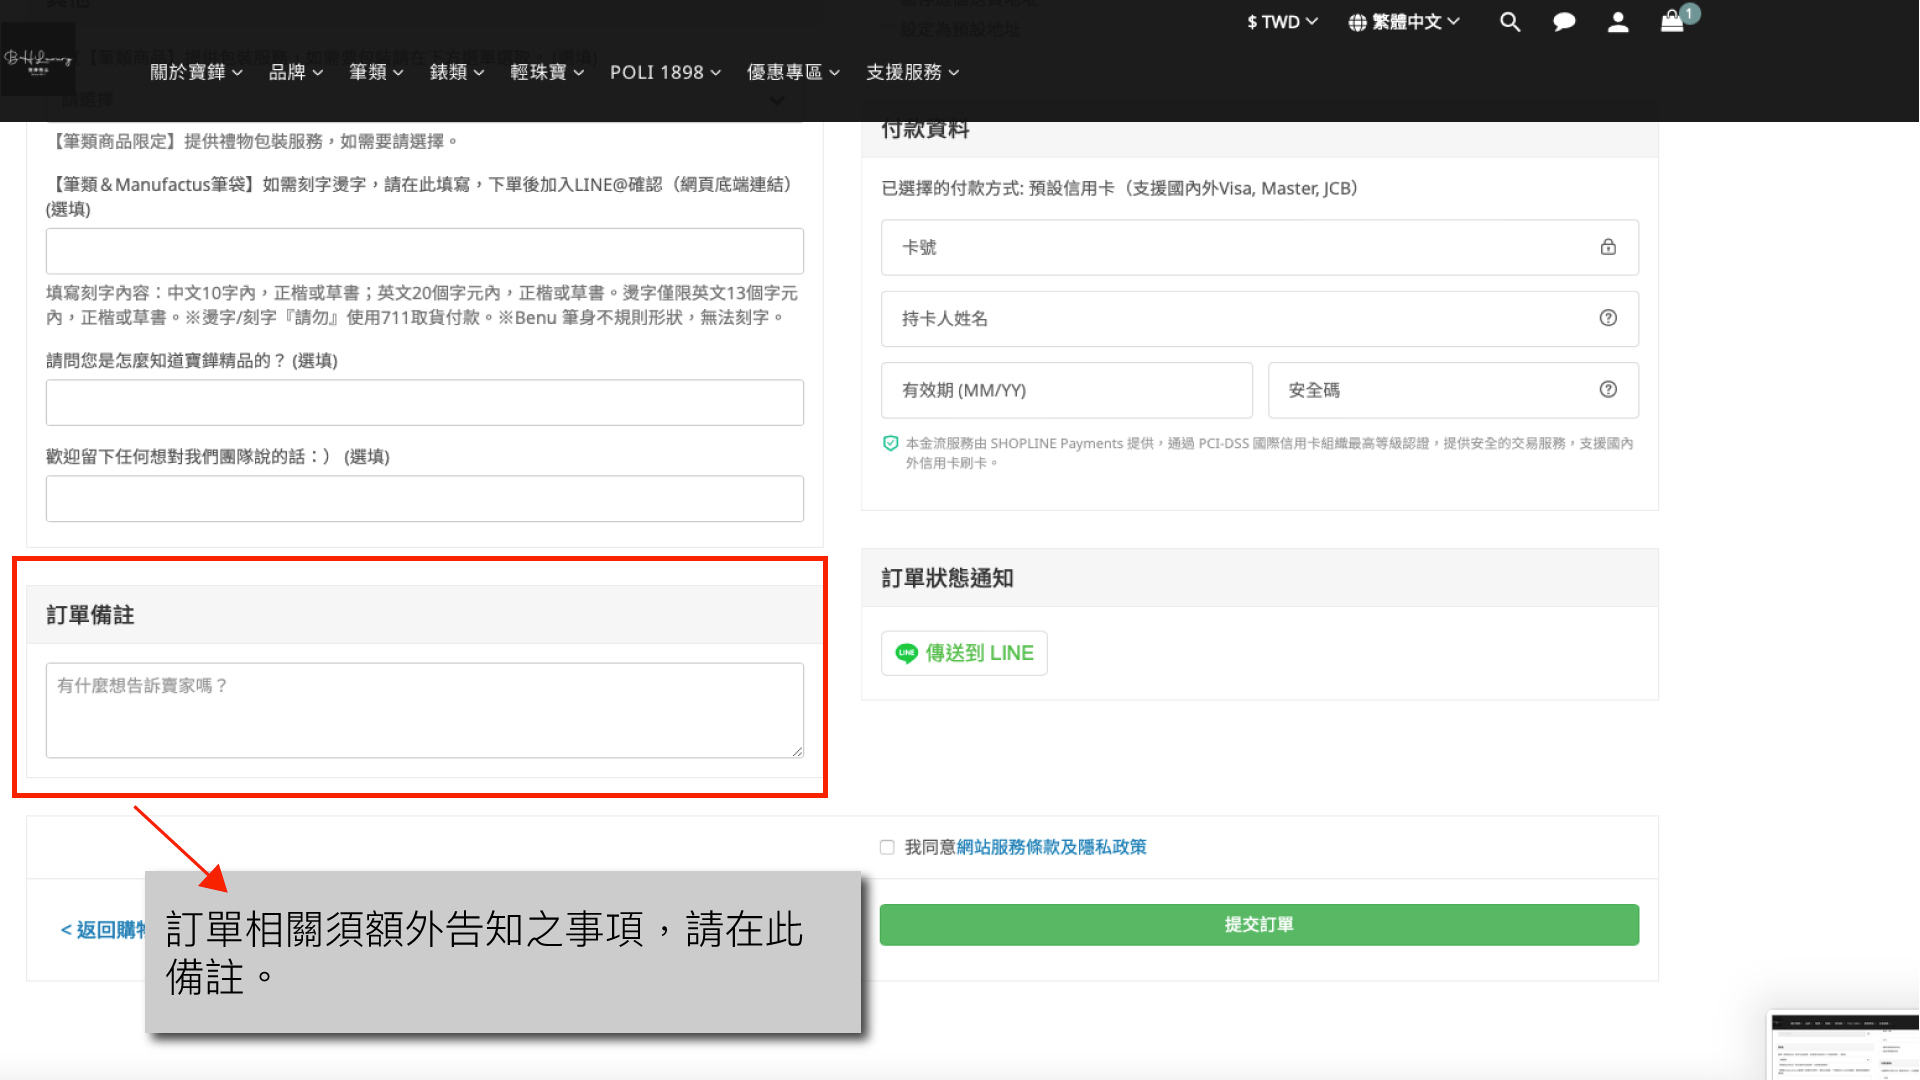Check the agree to terms checkbox
The image size is (1920, 1080).
887,847
